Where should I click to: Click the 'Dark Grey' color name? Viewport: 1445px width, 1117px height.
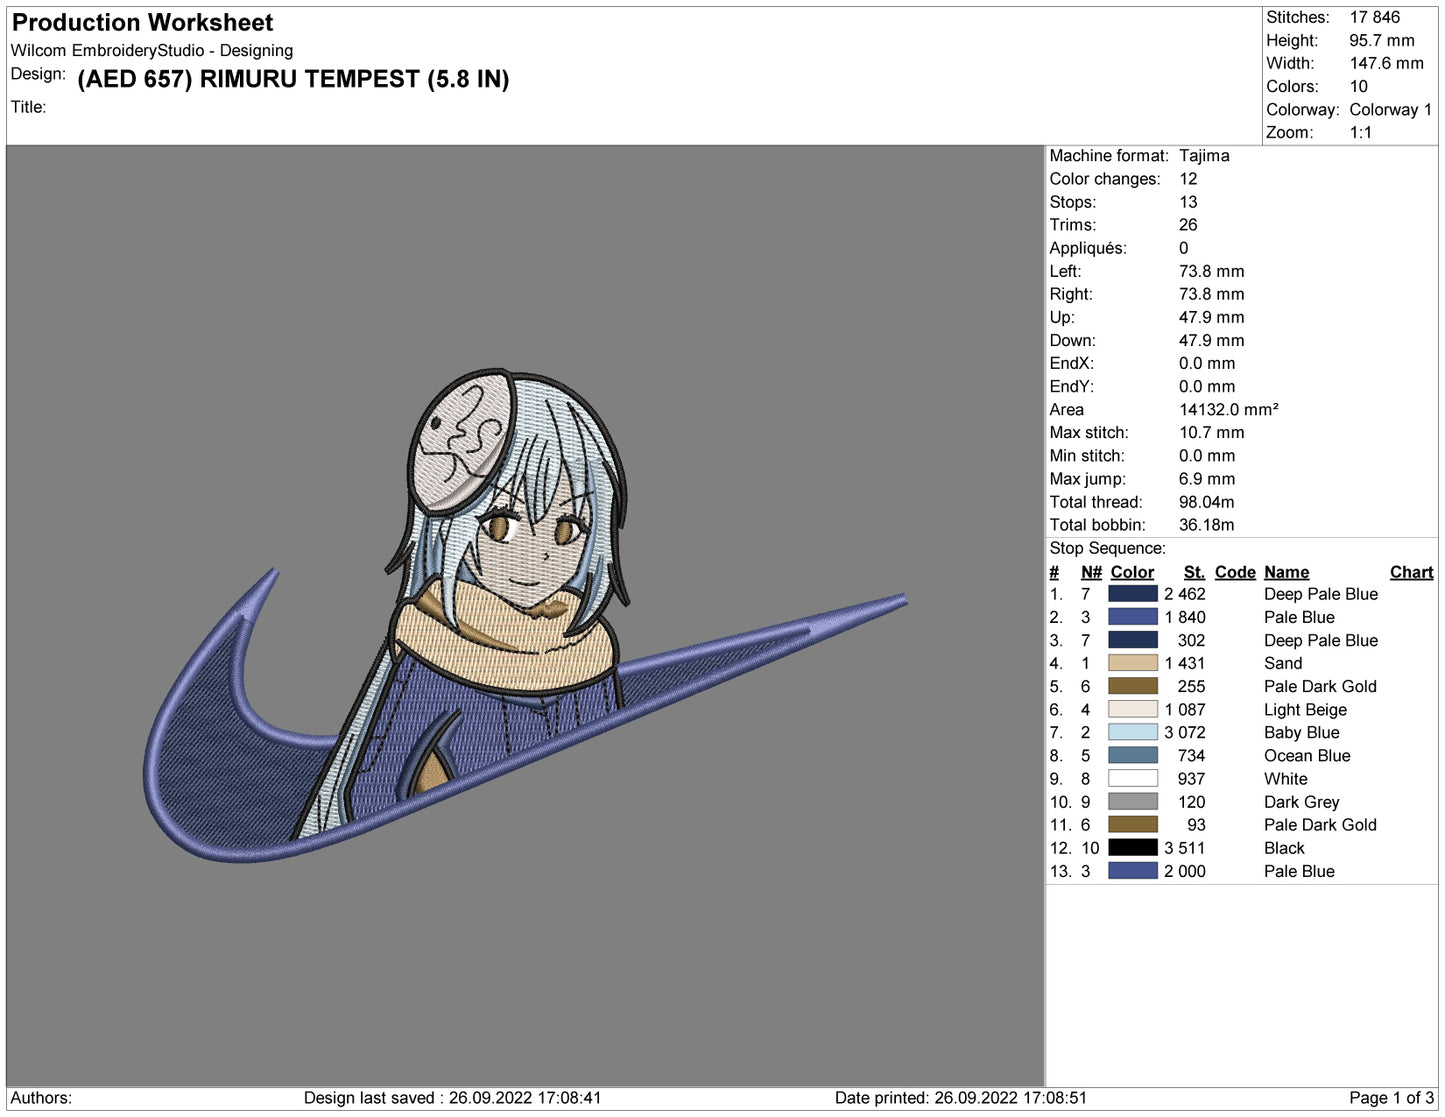coord(1301,801)
